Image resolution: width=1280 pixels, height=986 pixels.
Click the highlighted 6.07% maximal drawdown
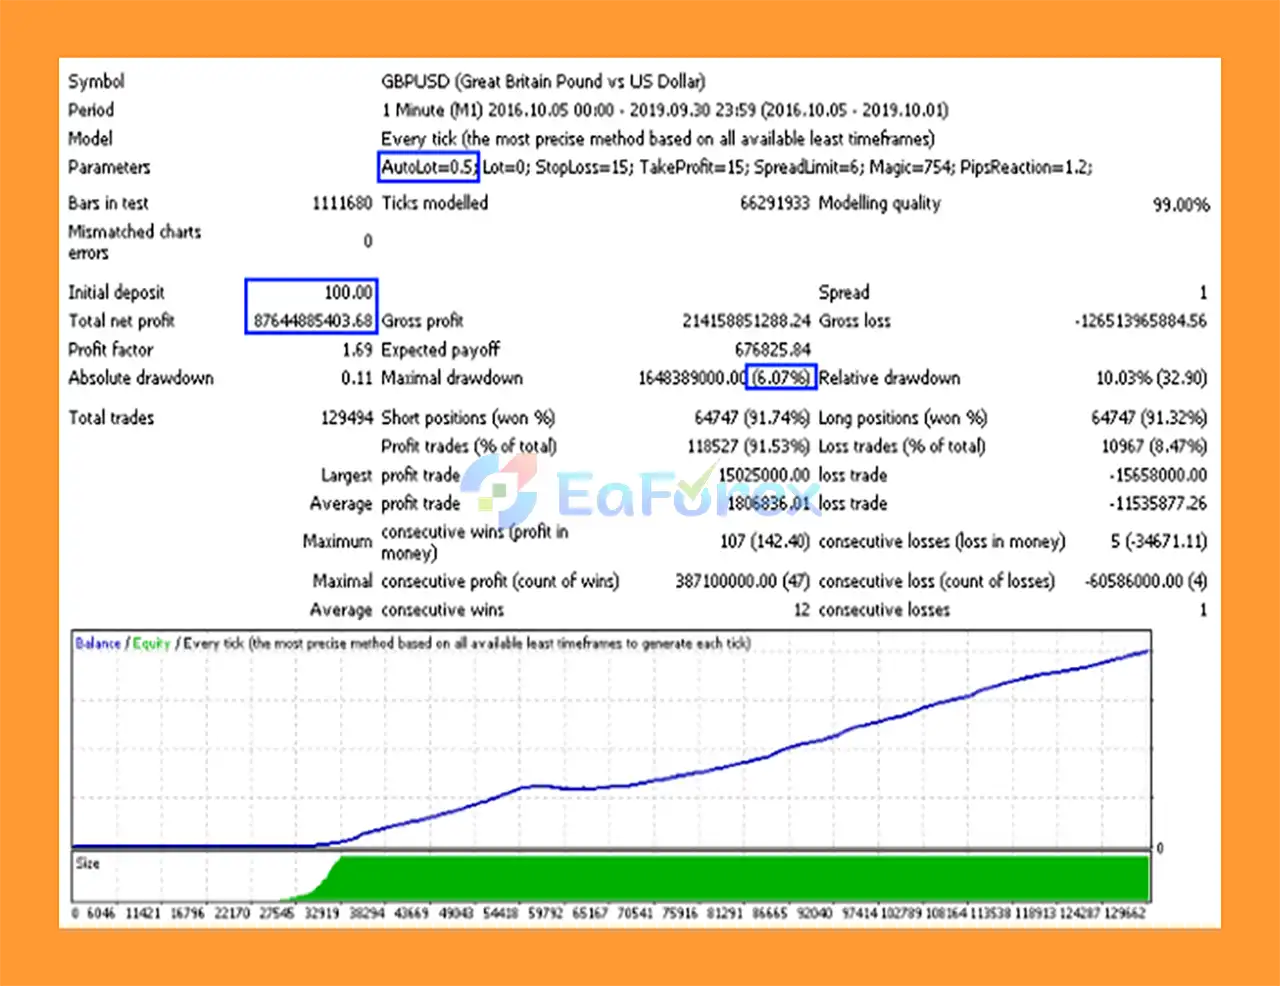781,378
